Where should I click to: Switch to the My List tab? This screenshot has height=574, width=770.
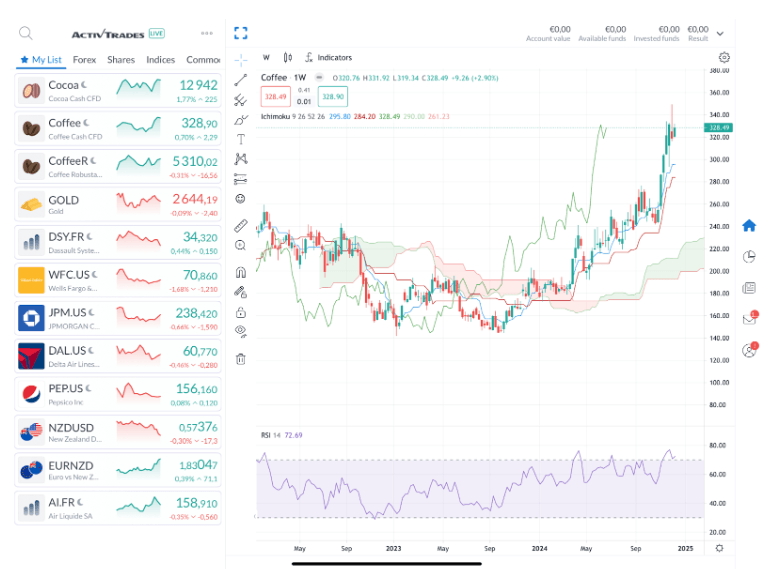tap(41, 59)
